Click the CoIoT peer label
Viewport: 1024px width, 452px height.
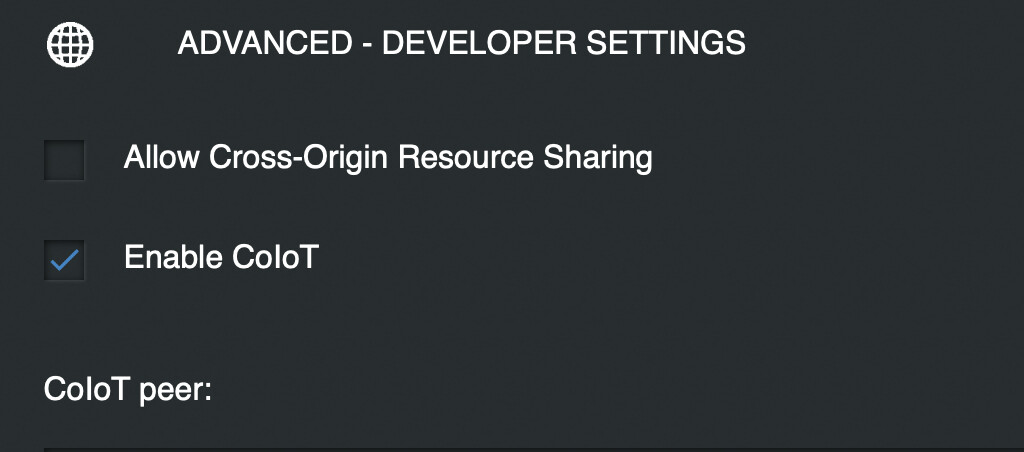pos(128,389)
